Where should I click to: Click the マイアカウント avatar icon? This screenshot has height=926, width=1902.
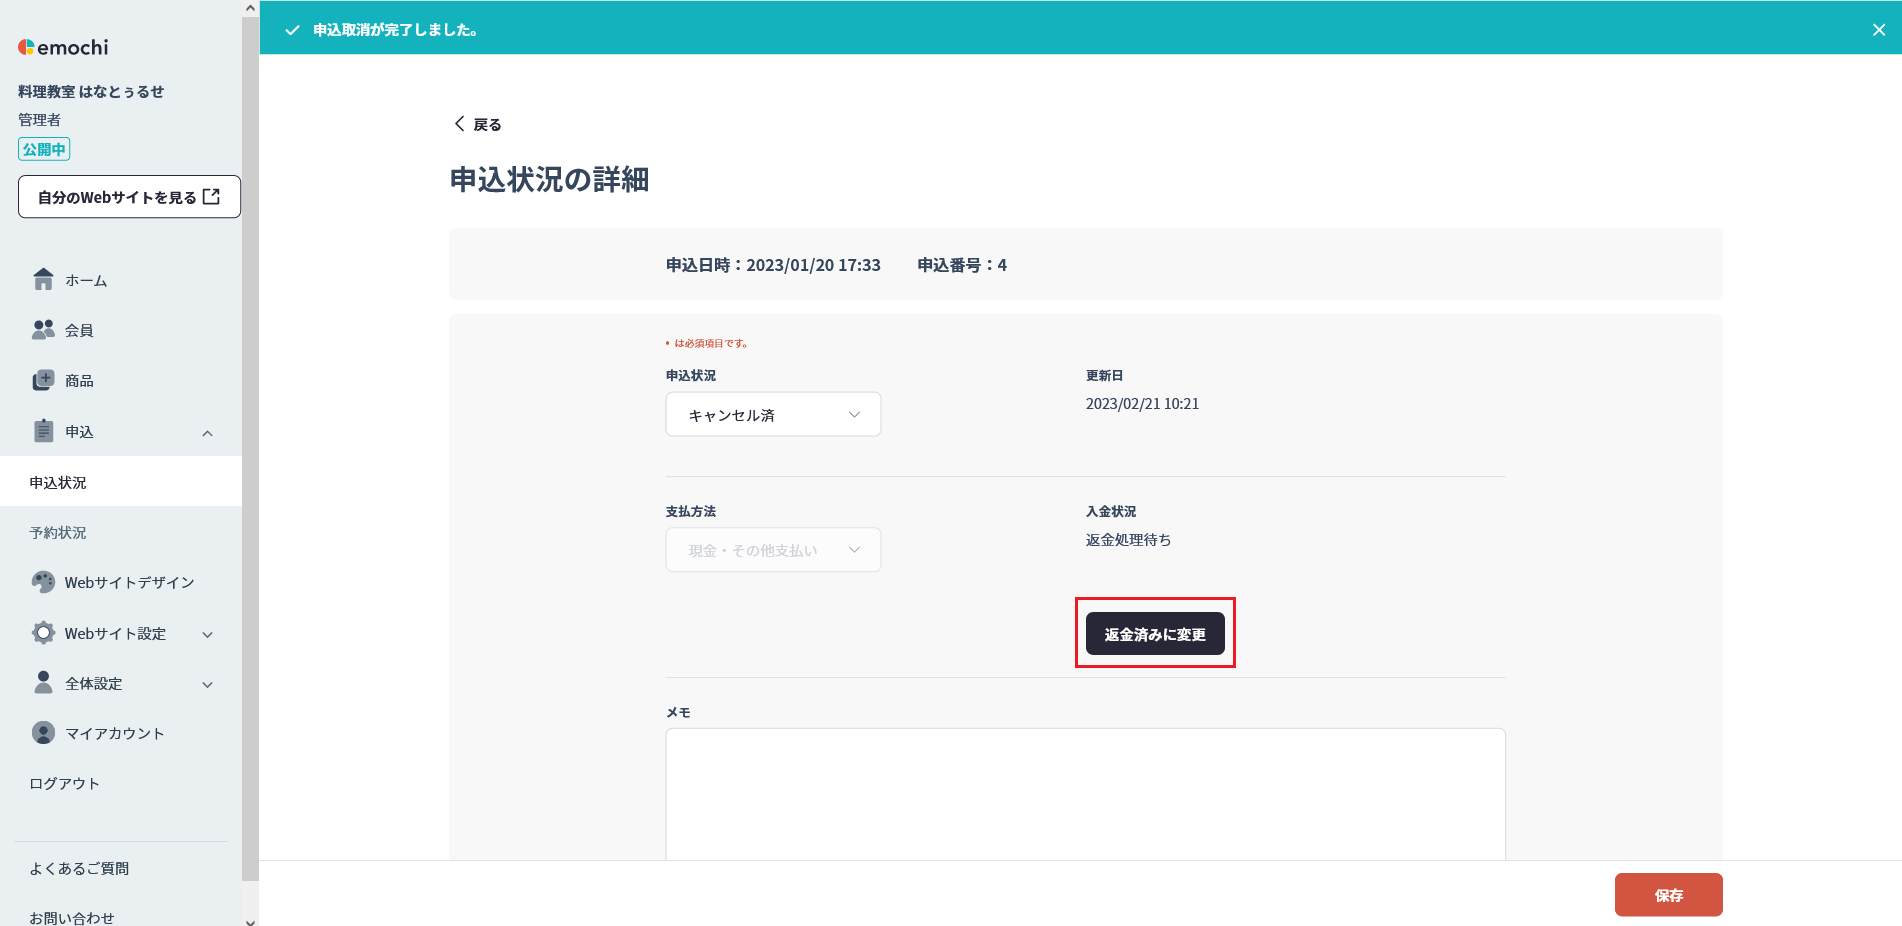pyautogui.click(x=43, y=733)
